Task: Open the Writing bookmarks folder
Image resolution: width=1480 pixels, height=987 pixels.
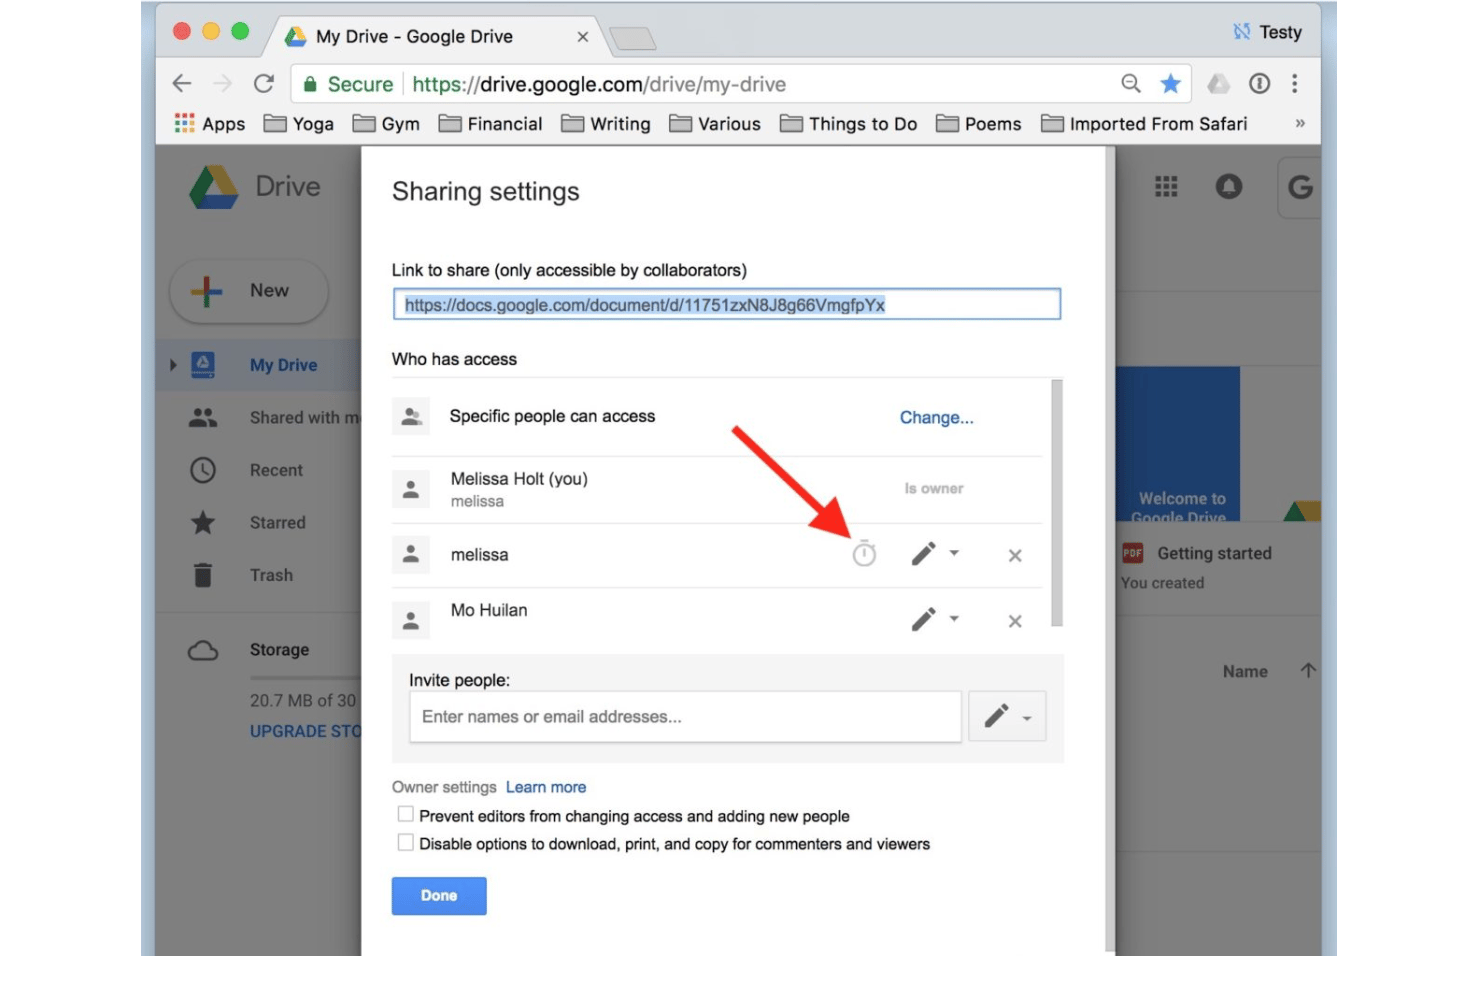Action: pyautogui.click(x=606, y=123)
